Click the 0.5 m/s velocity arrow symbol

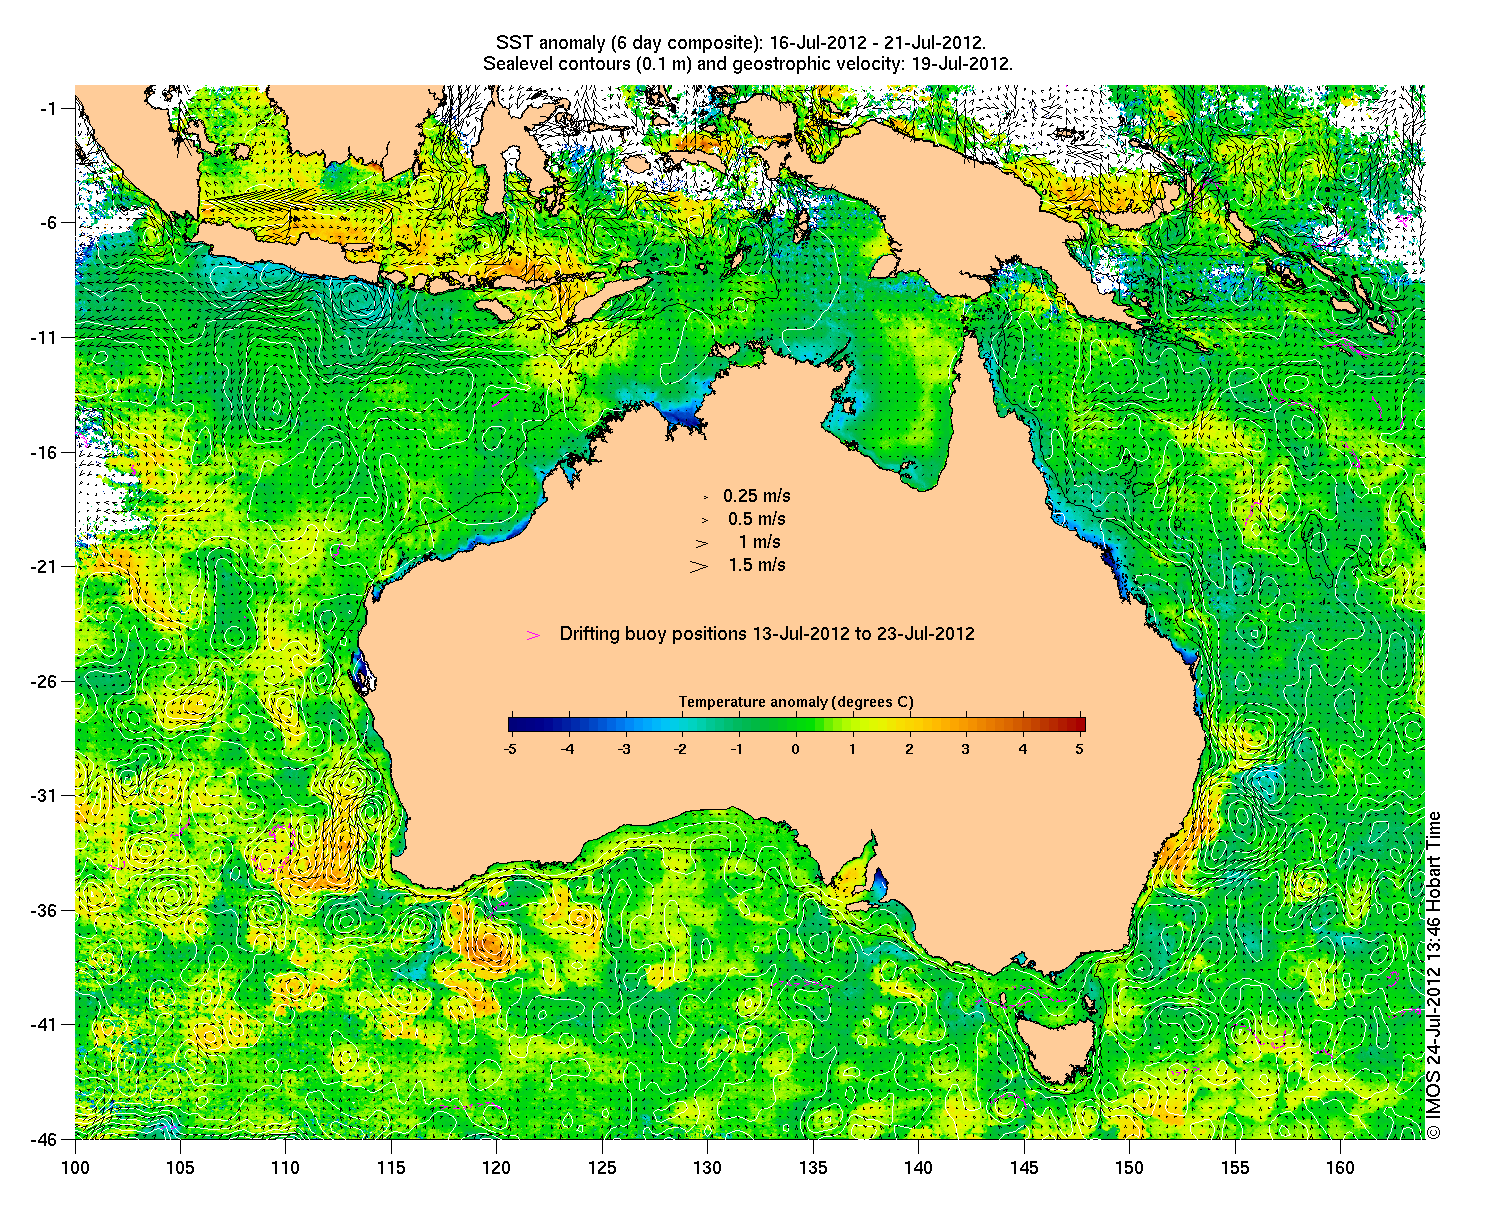[704, 519]
